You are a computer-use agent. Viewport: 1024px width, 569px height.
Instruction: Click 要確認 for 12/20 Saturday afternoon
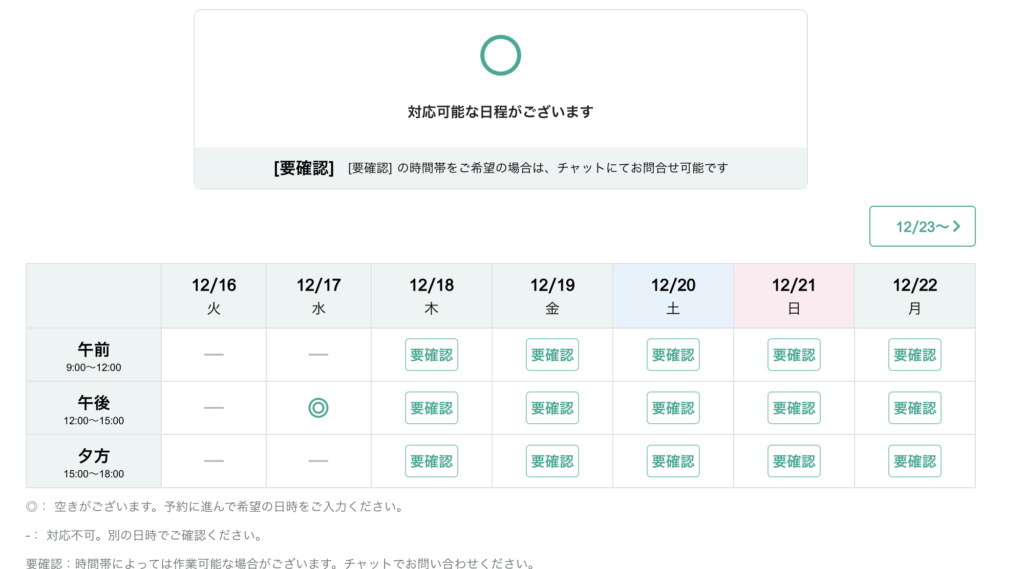pyautogui.click(x=673, y=408)
